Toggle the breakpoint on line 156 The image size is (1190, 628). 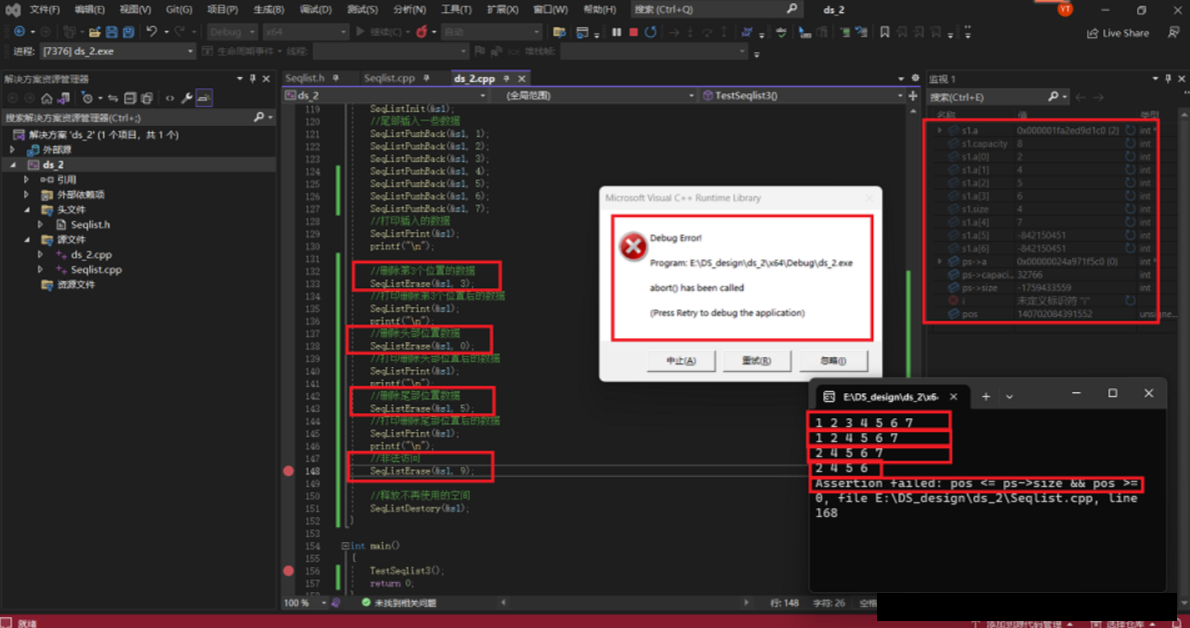pyautogui.click(x=288, y=570)
